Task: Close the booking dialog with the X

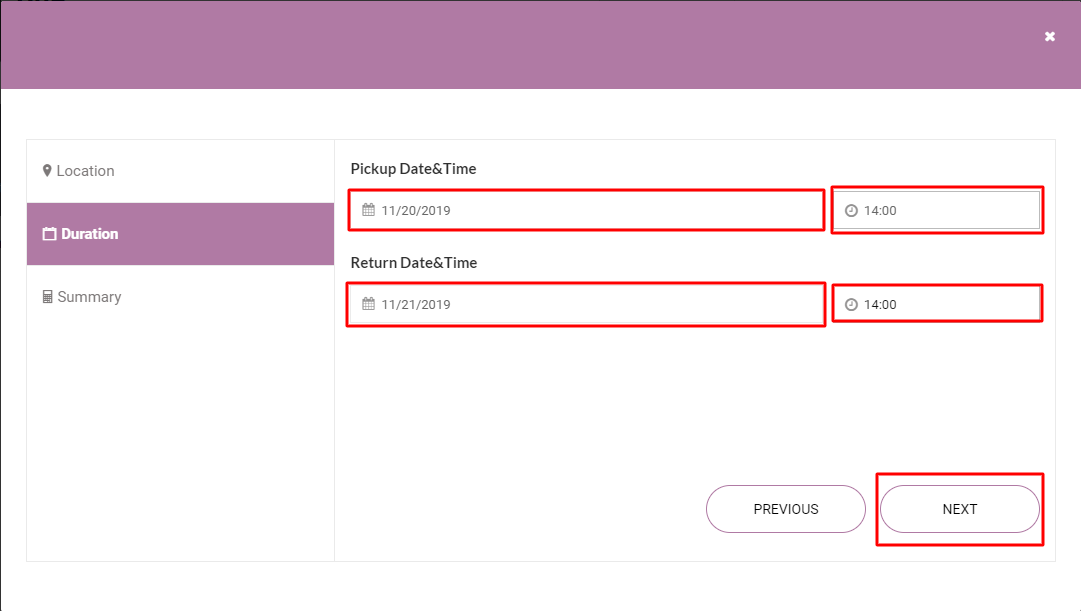Action: click(1050, 36)
